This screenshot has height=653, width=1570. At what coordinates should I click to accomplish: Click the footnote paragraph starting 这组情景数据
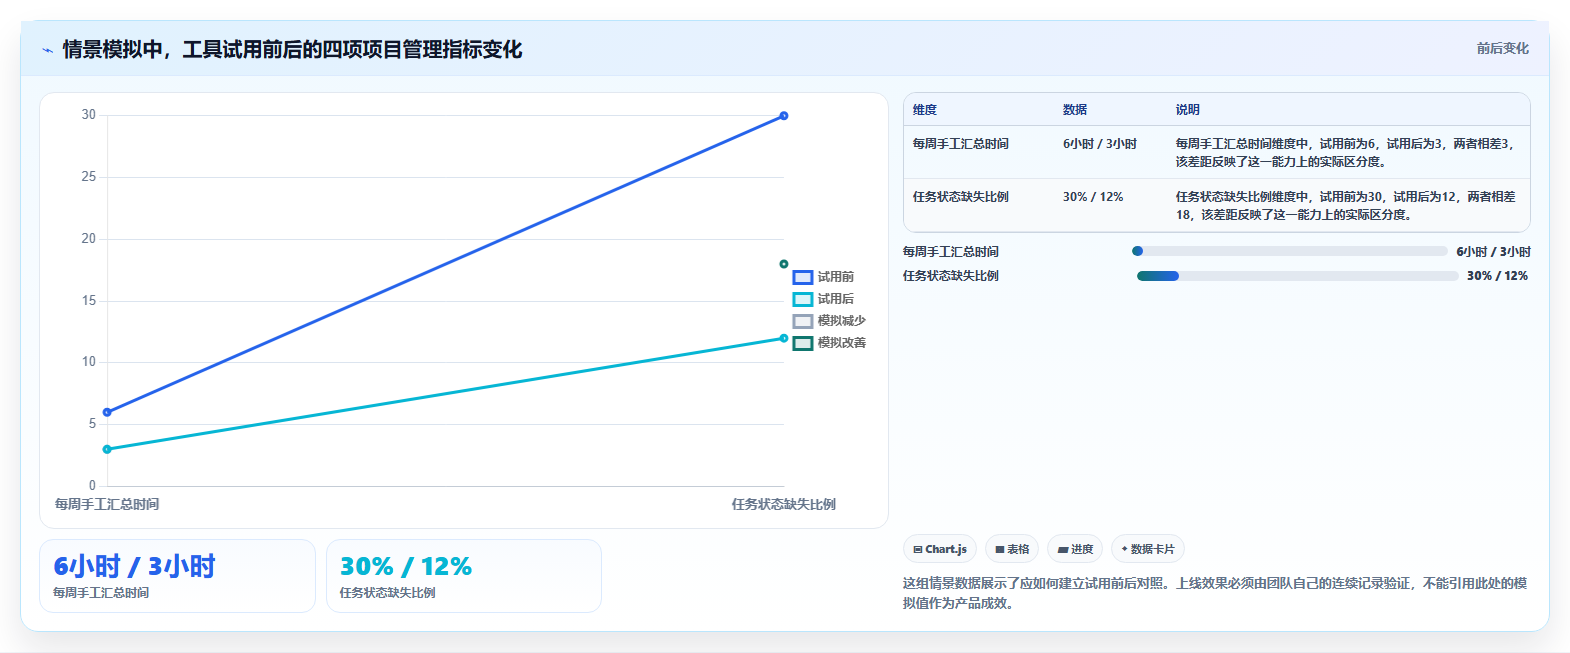coord(1215,593)
